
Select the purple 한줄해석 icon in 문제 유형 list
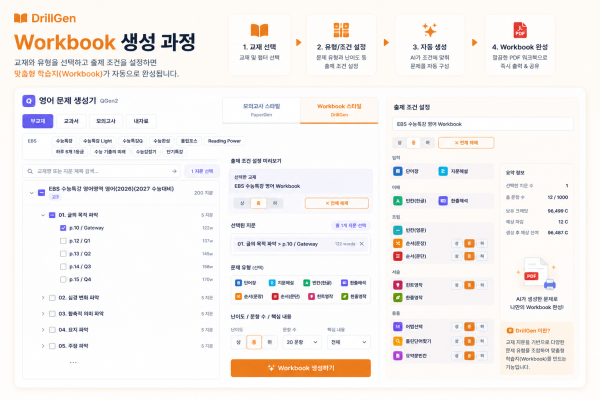344,282
